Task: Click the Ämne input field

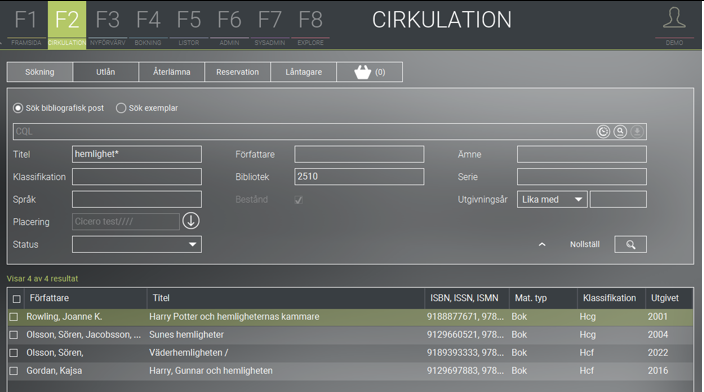Action: pyautogui.click(x=582, y=154)
